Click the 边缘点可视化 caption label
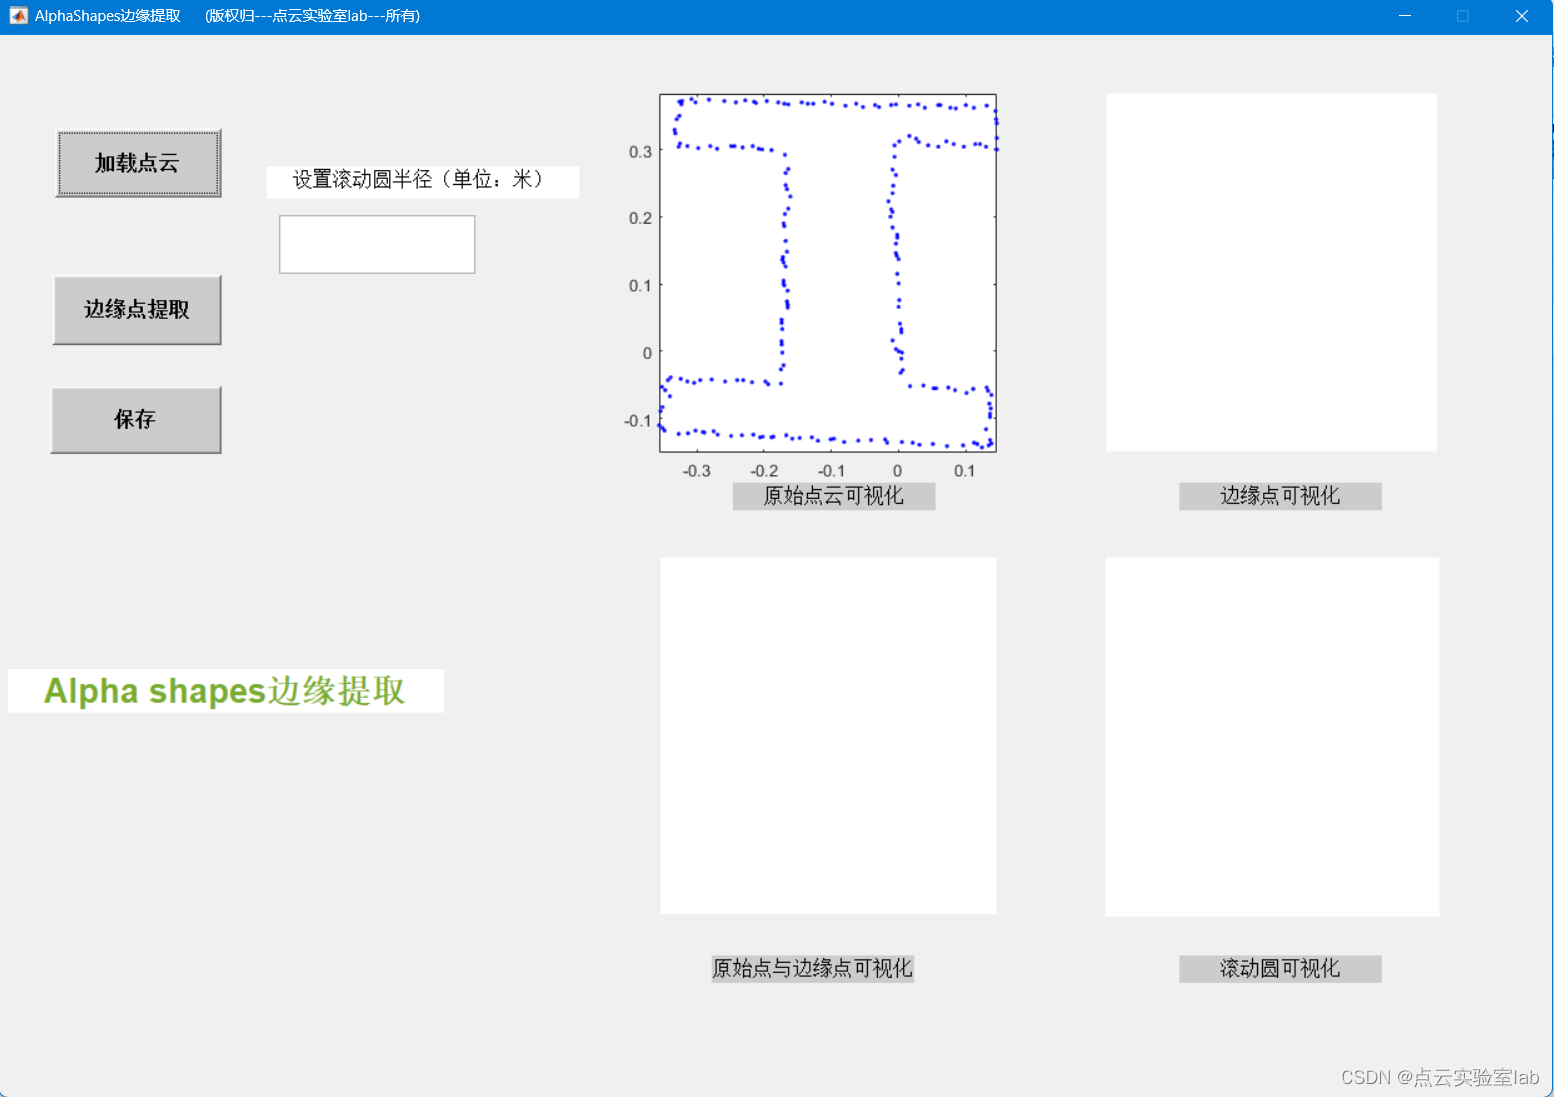The width and height of the screenshot is (1554, 1097). tap(1280, 496)
